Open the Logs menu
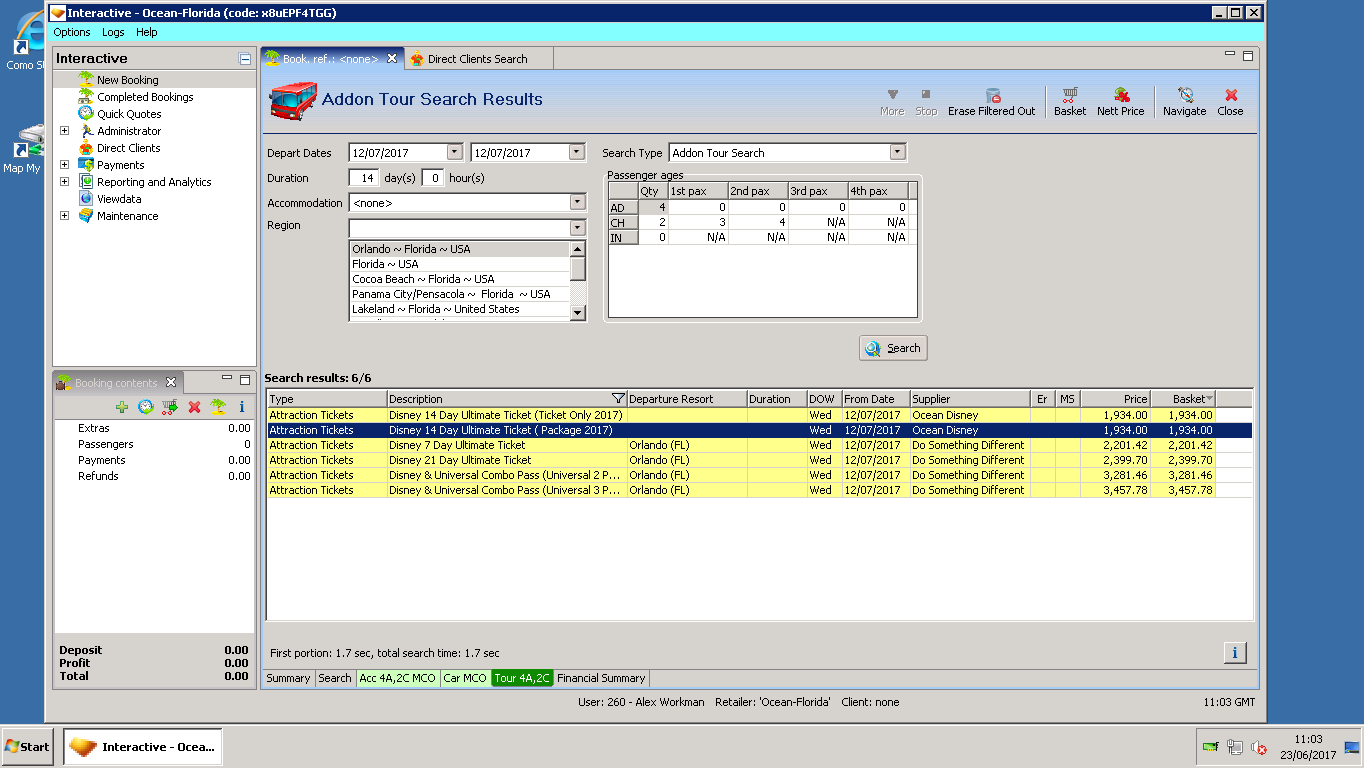 pyautogui.click(x=113, y=32)
